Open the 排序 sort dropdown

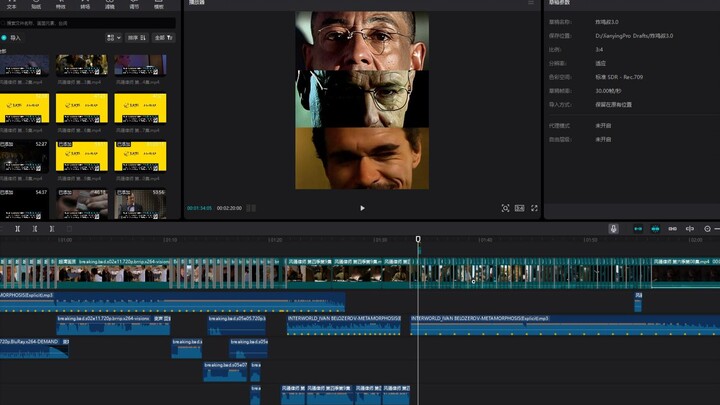(x=136, y=37)
